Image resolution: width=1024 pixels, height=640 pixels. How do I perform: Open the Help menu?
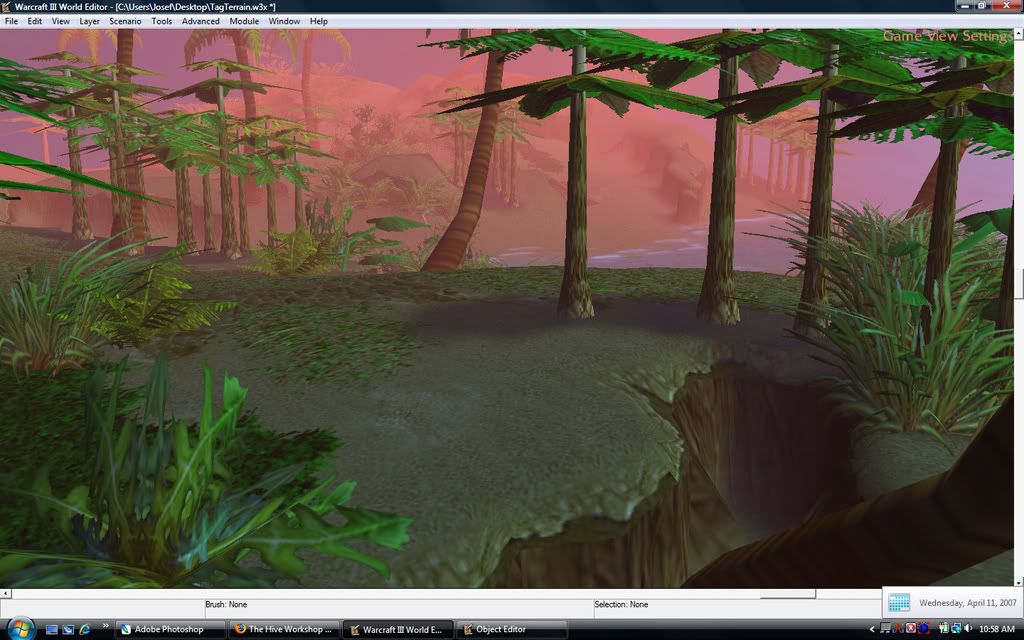[x=319, y=21]
